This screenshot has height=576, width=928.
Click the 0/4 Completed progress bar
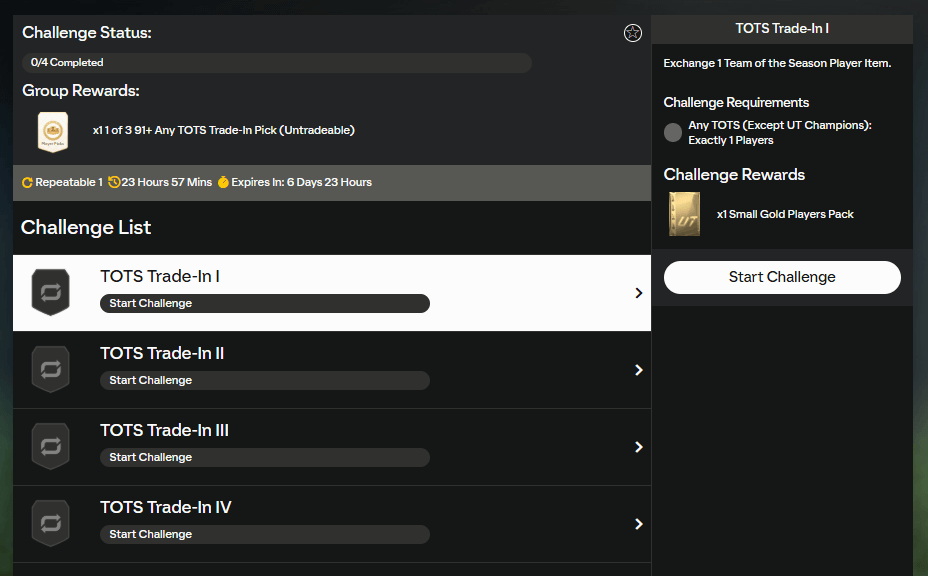click(x=277, y=62)
